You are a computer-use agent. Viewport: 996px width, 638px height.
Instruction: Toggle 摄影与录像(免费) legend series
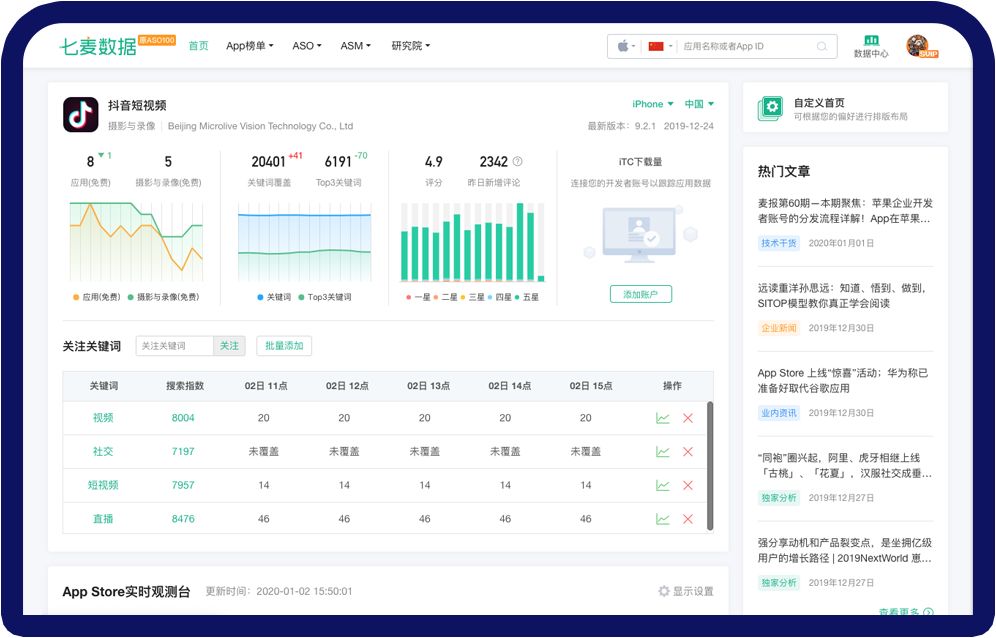point(163,297)
